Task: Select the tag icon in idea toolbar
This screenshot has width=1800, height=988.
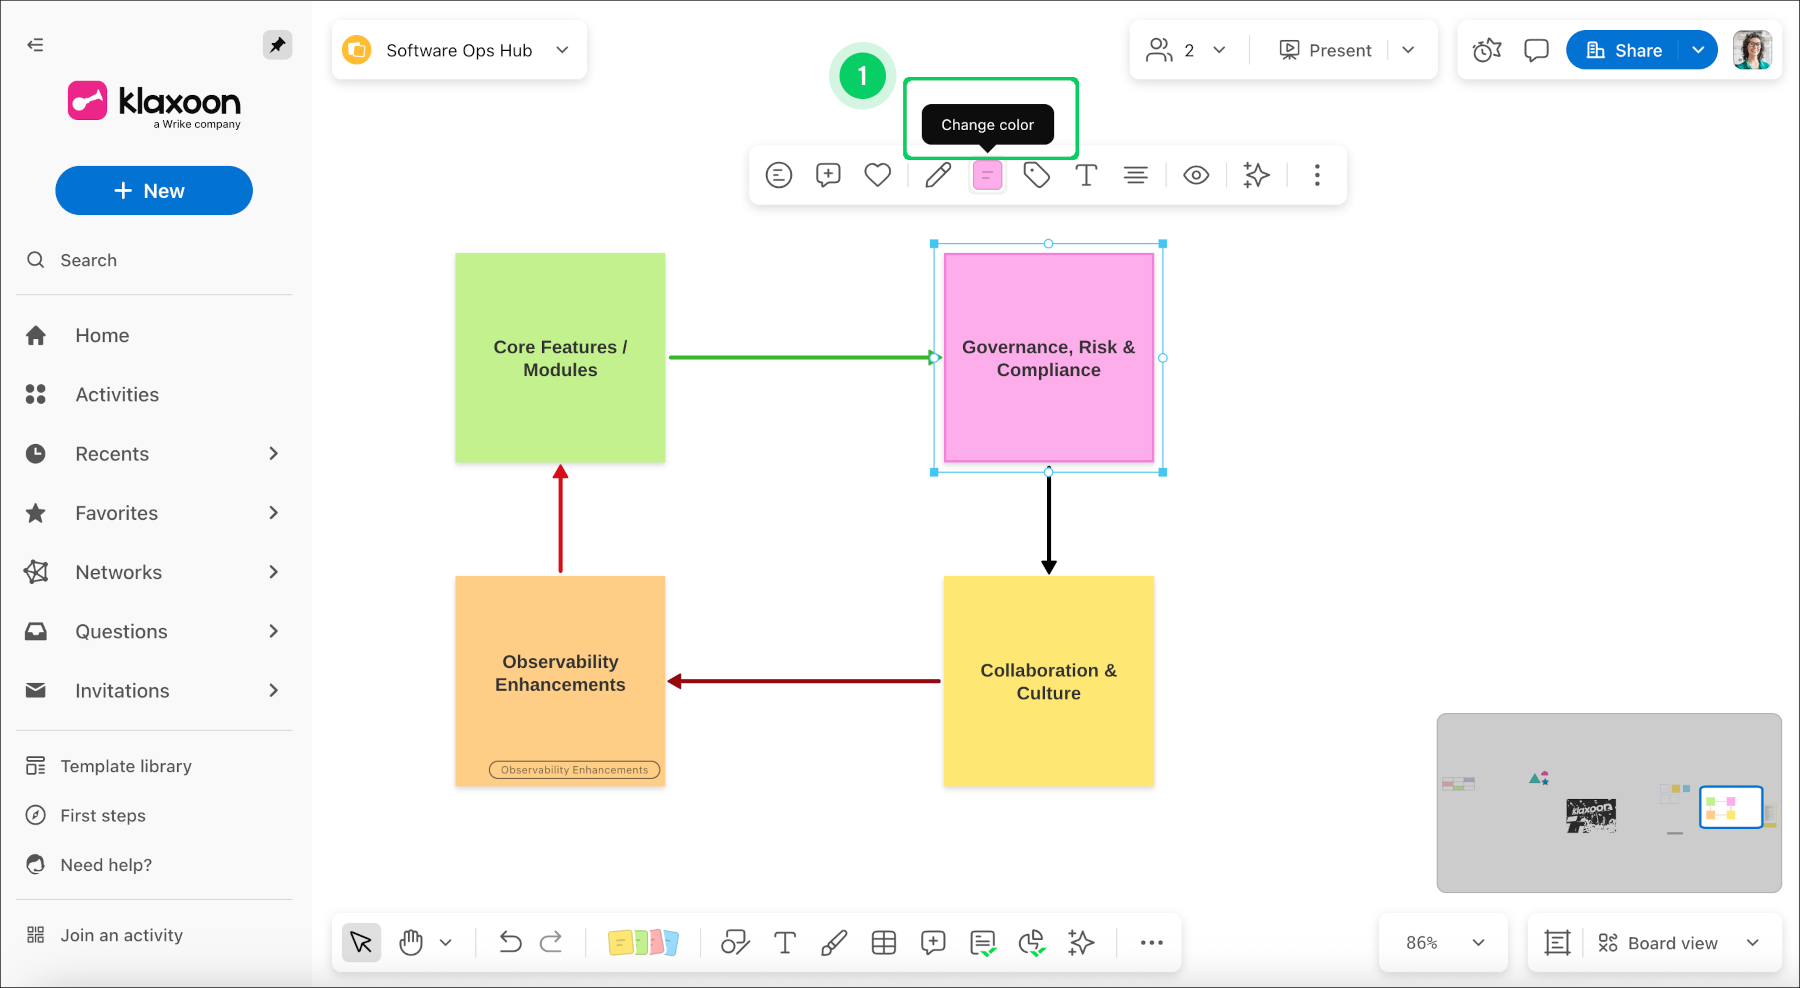Action: [1036, 176]
